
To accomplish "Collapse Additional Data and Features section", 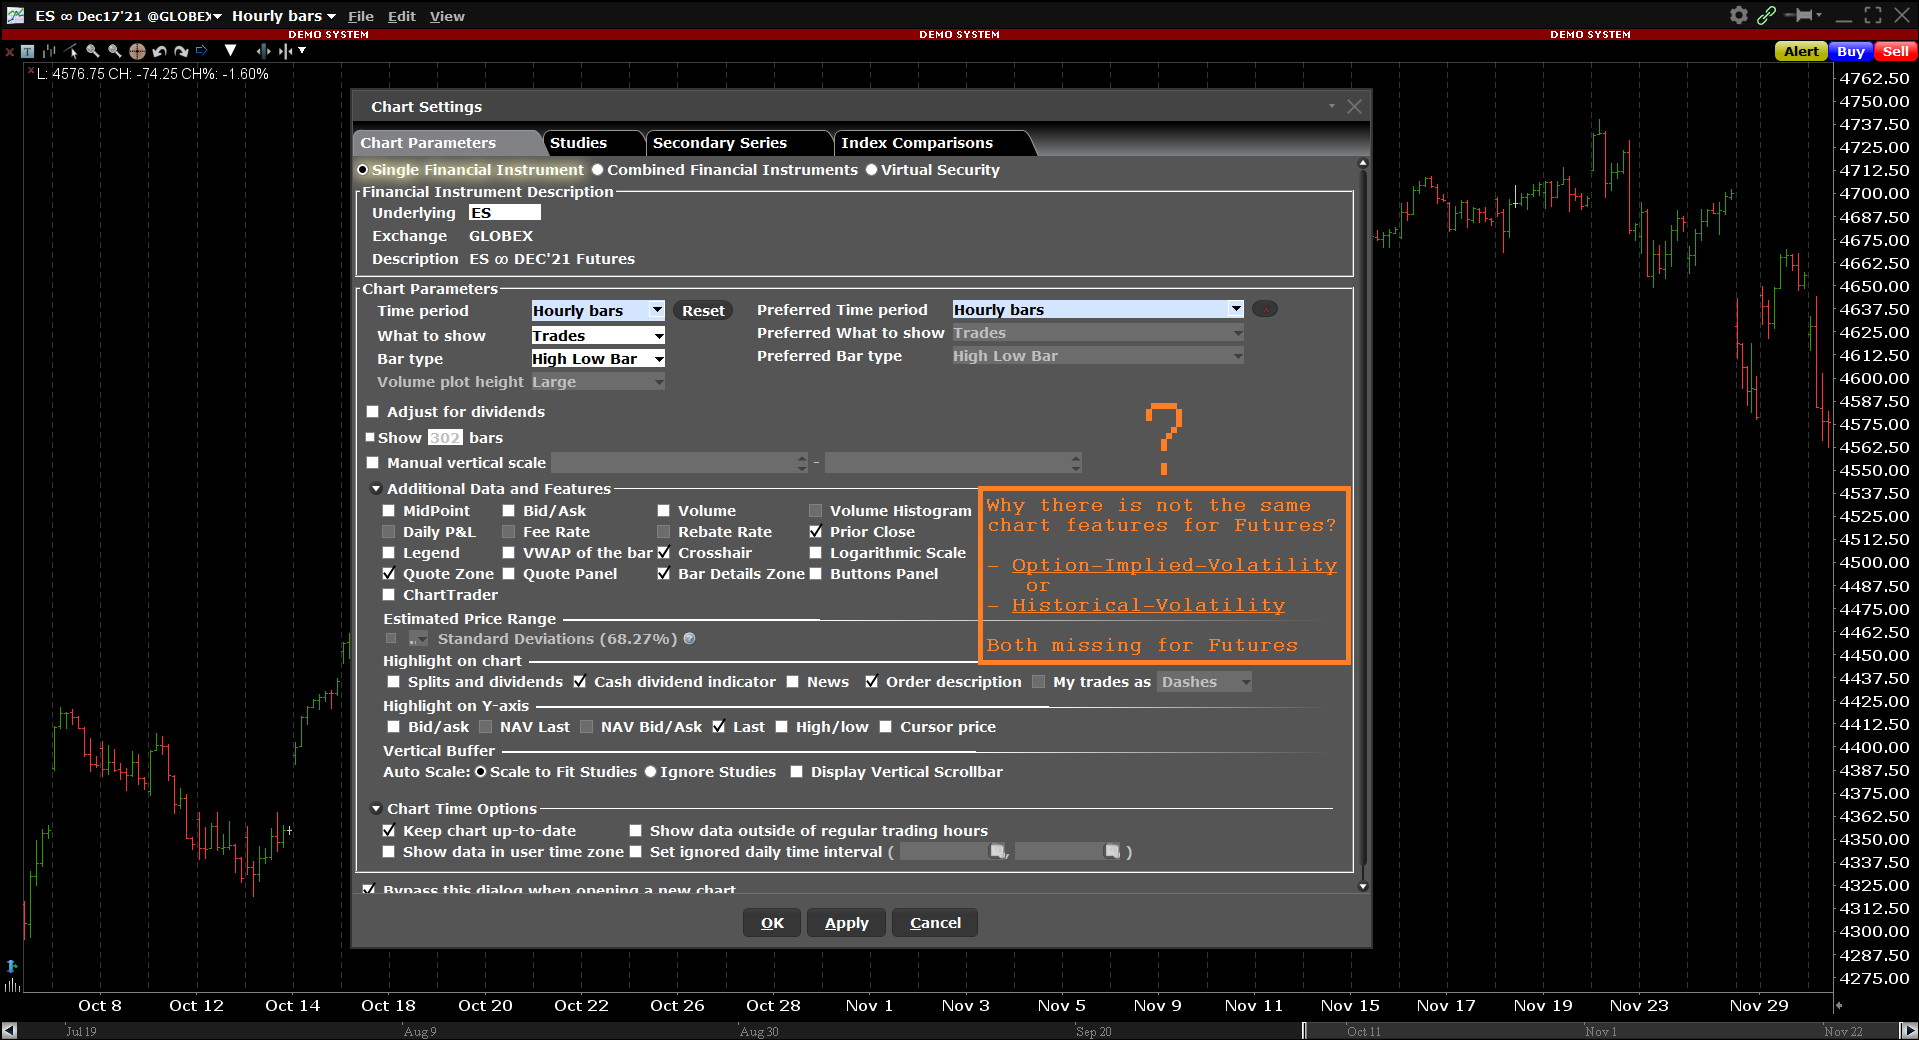I will coord(376,488).
